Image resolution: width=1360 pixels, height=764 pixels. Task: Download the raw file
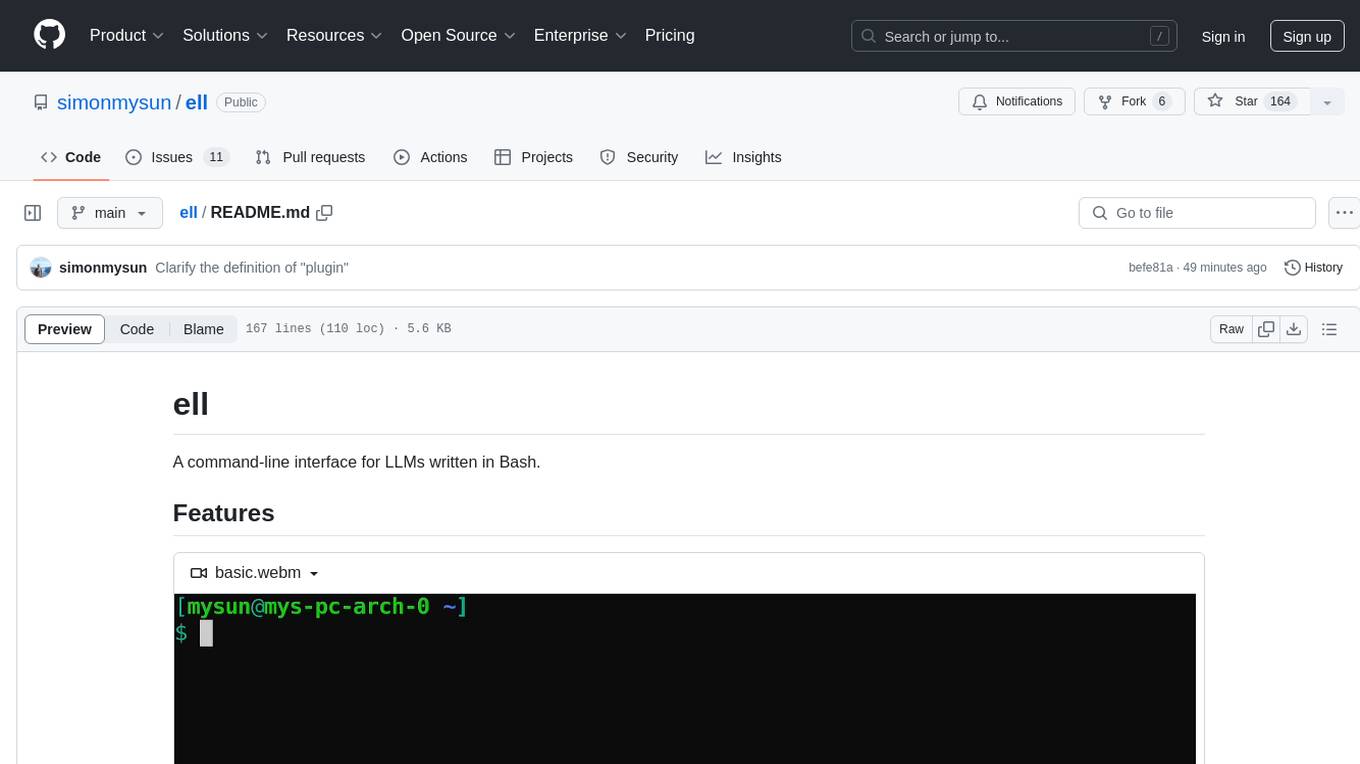pyautogui.click(x=1293, y=329)
